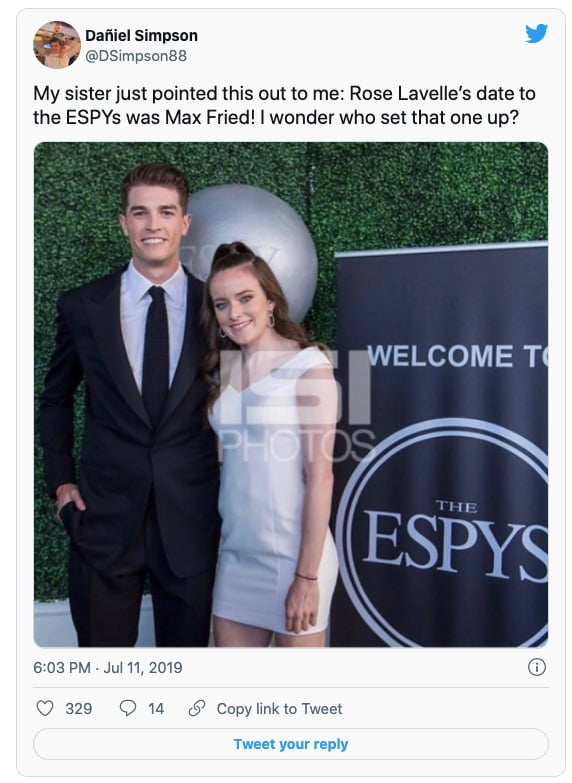Open the profile picture of Dañiel Simpson

(x=57, y=44)
